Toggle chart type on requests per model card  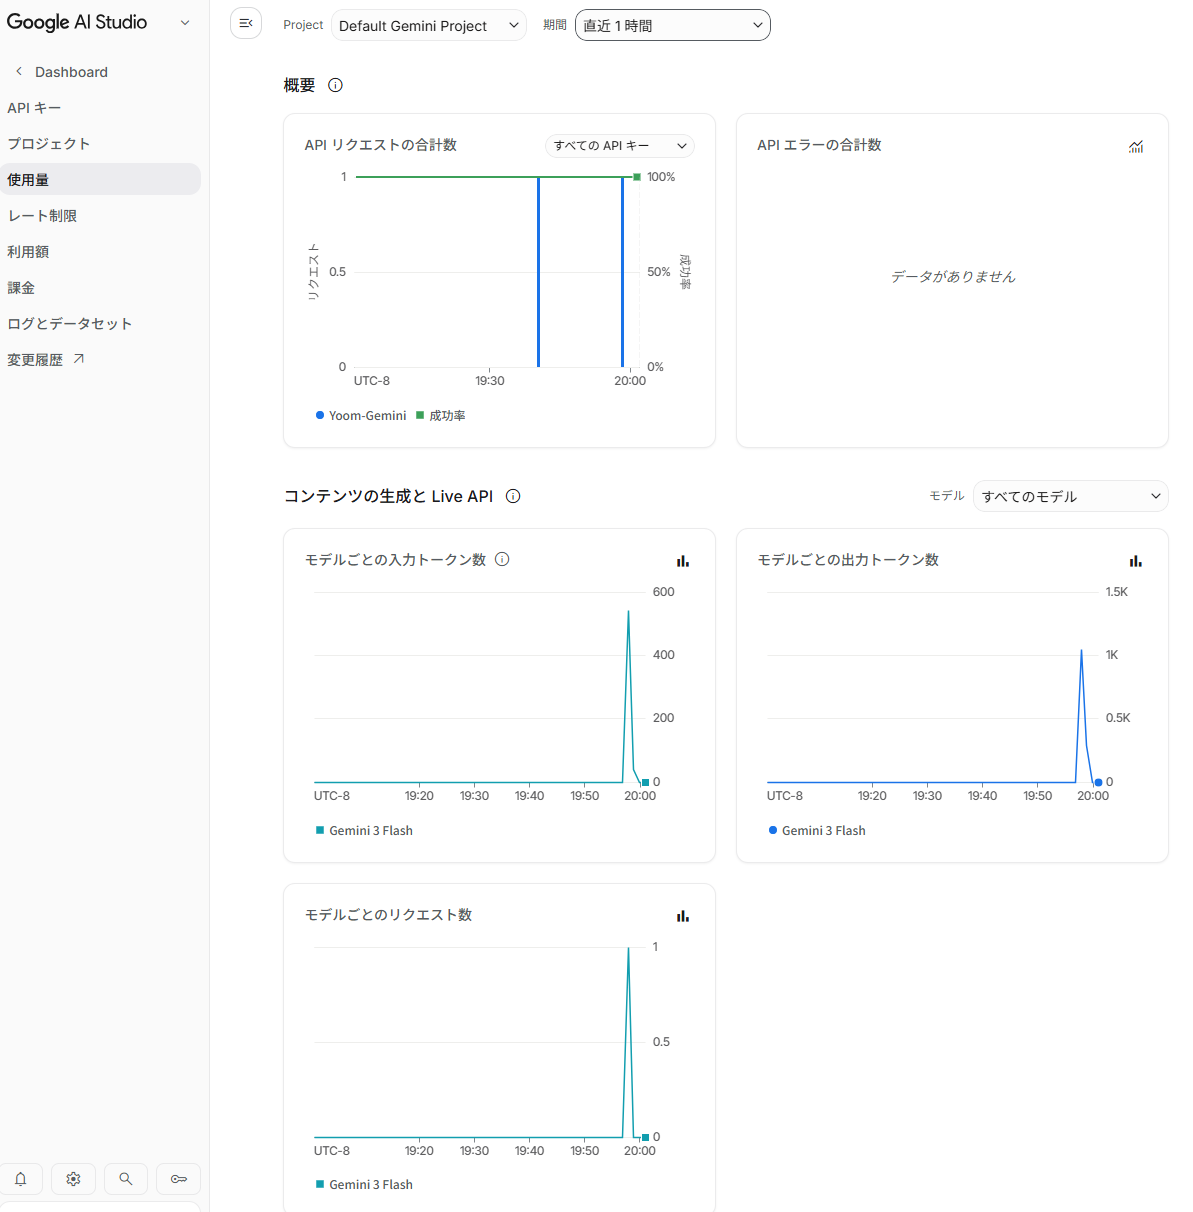click(x=683, y=916)
